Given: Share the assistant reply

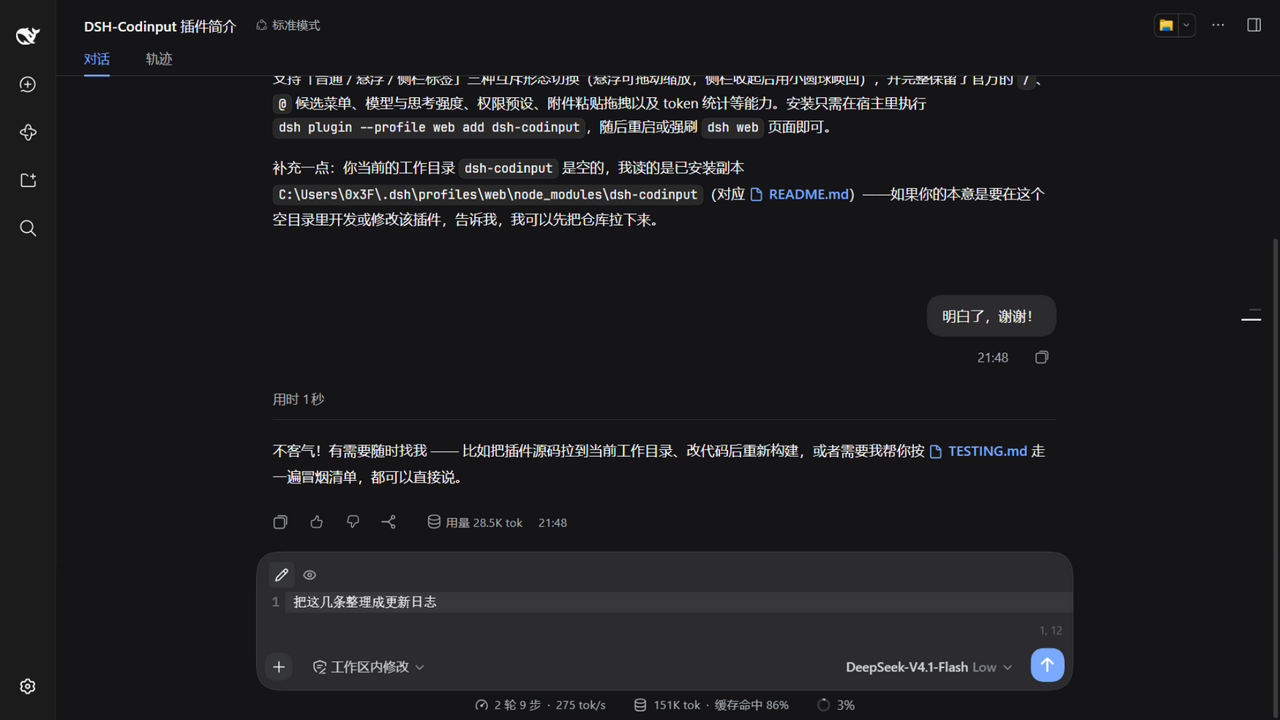Looking at the screenshot, I should (389, 522).
